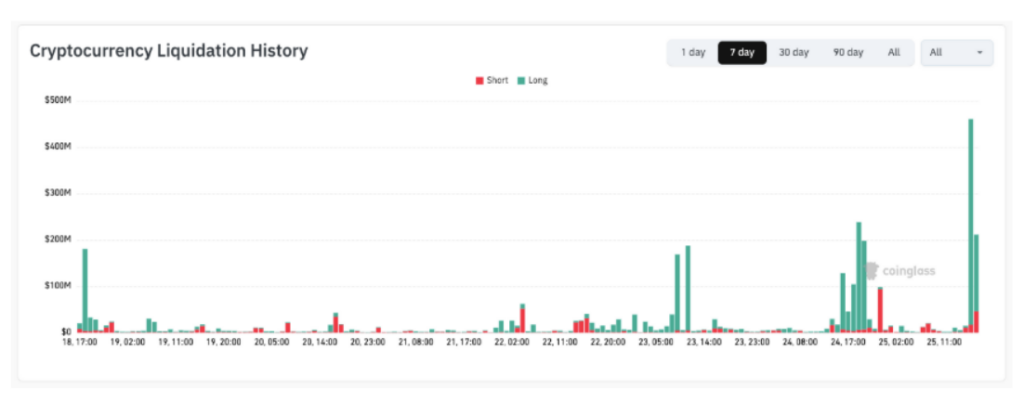Click the $300M y-axis label

58,193
